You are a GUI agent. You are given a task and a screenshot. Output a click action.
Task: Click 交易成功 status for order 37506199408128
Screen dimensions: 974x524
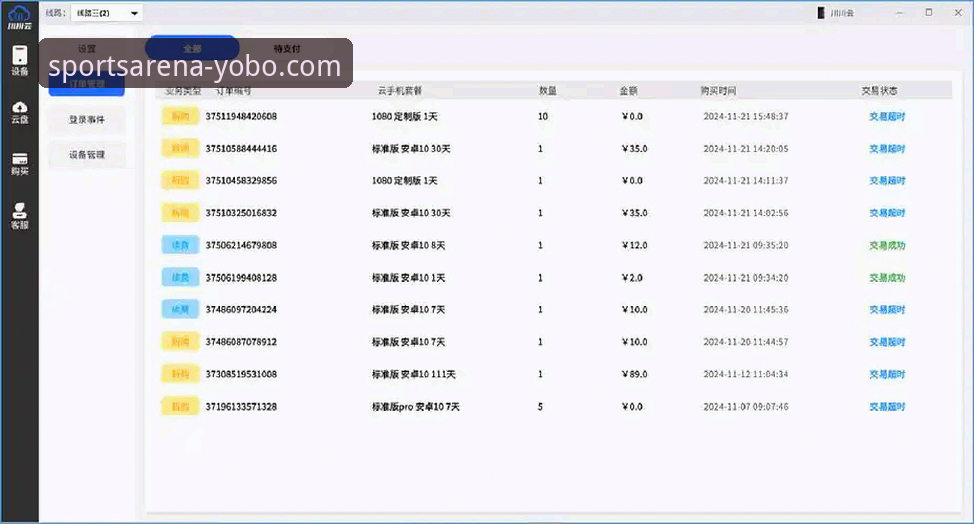pyautogui.click(x=887, y=278)
